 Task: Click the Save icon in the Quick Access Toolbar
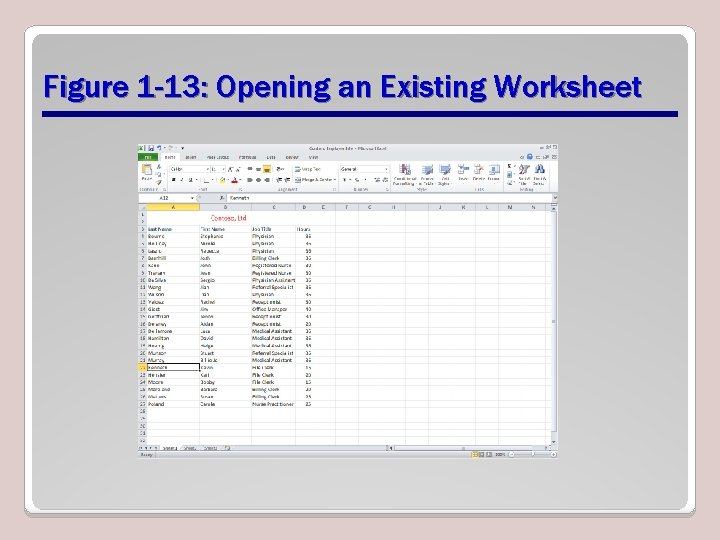click(151, 148)
